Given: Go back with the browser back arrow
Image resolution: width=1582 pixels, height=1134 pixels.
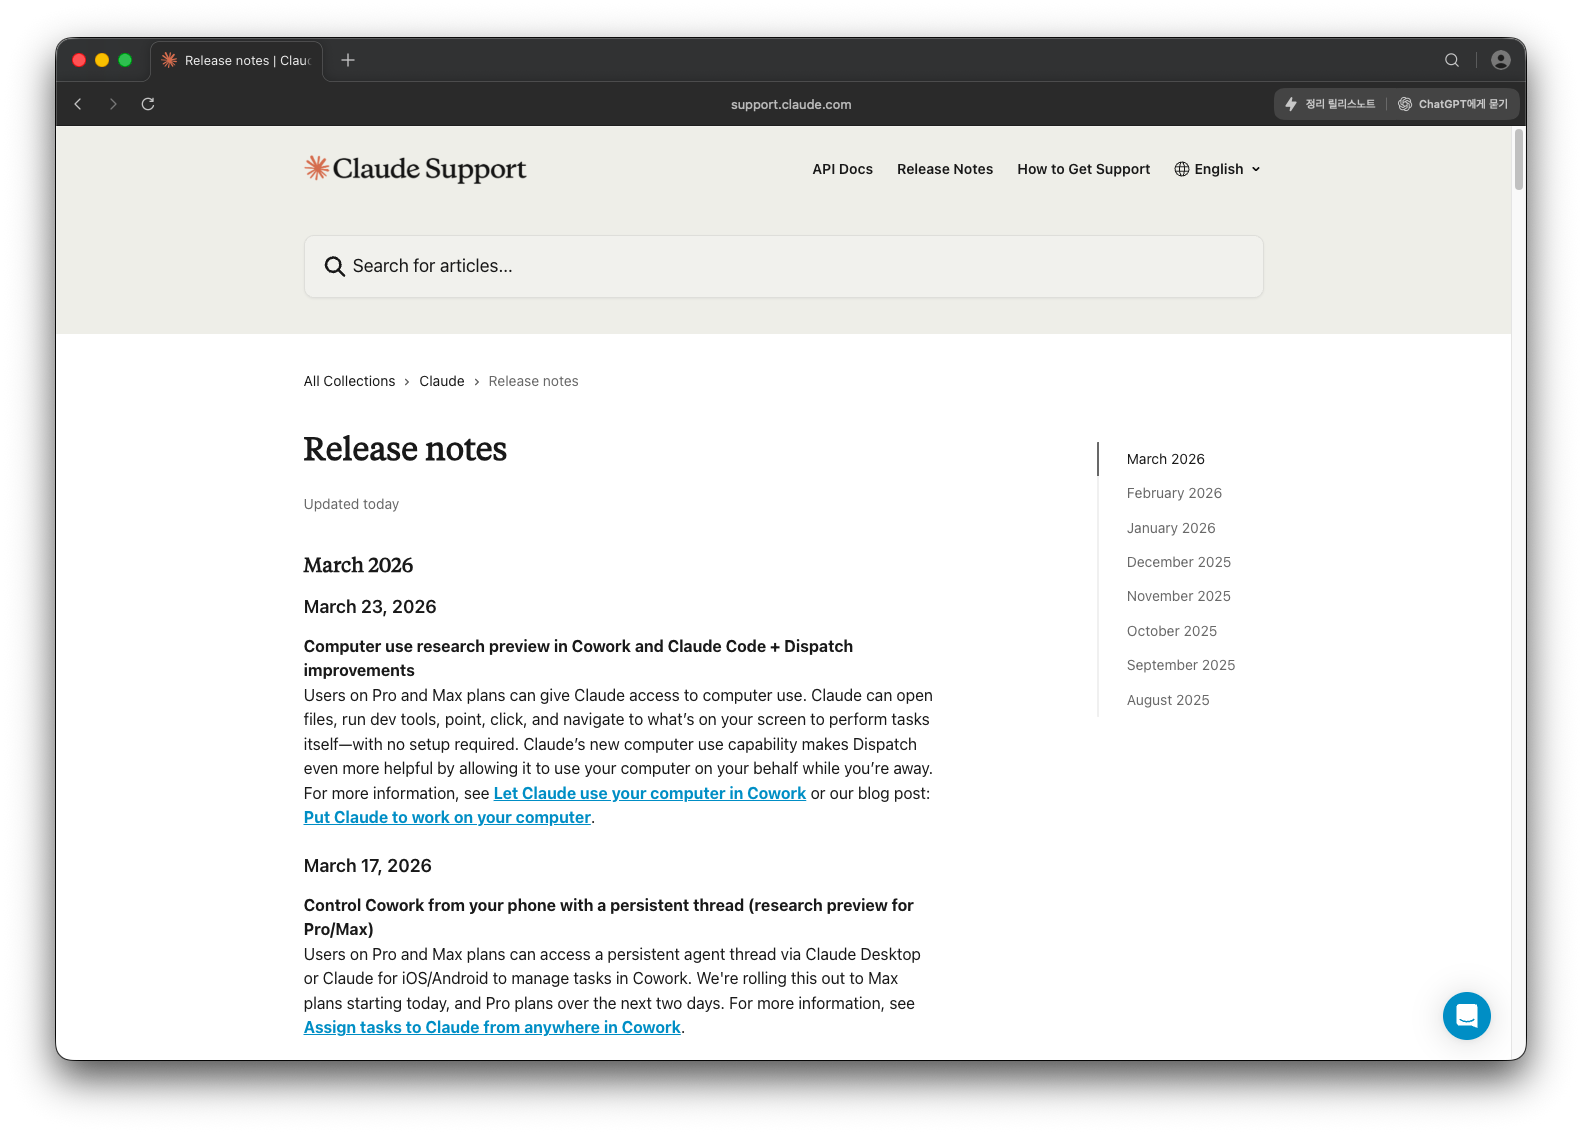Looking at the screenshot, I should click(78, 104).
